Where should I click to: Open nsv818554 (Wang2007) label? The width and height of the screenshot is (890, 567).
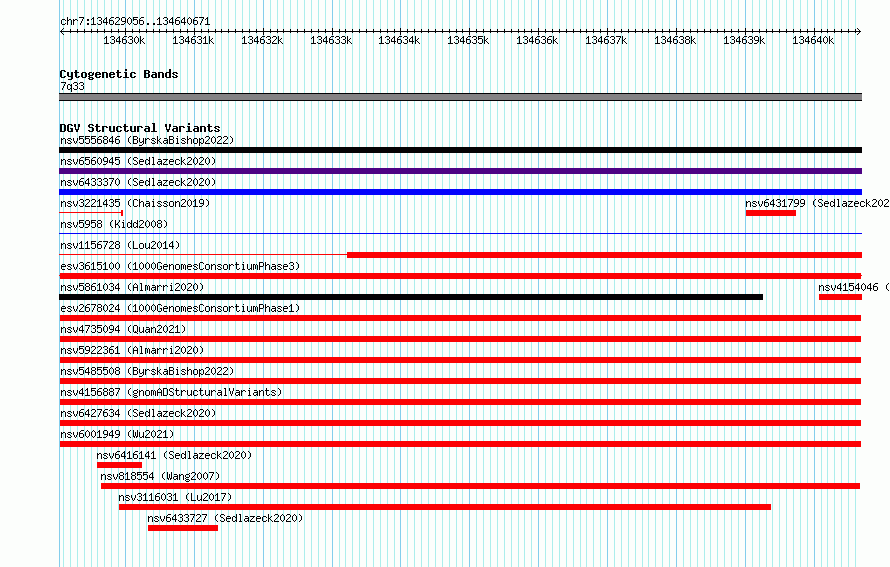coord(160,476)
